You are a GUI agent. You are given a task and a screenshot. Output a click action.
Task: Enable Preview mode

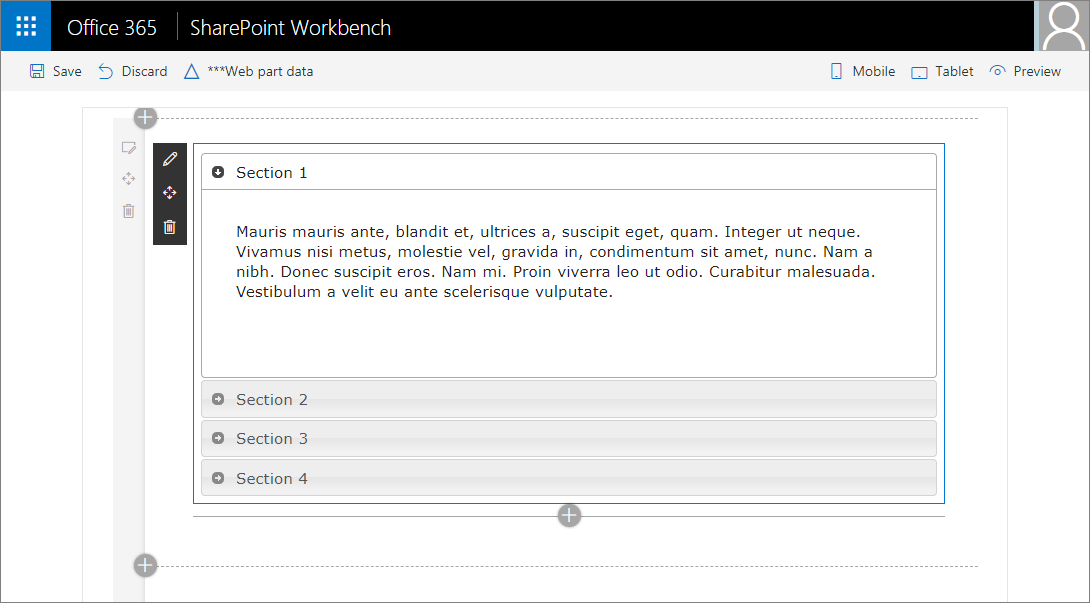pyautogui.click(x=1025, y=71)
